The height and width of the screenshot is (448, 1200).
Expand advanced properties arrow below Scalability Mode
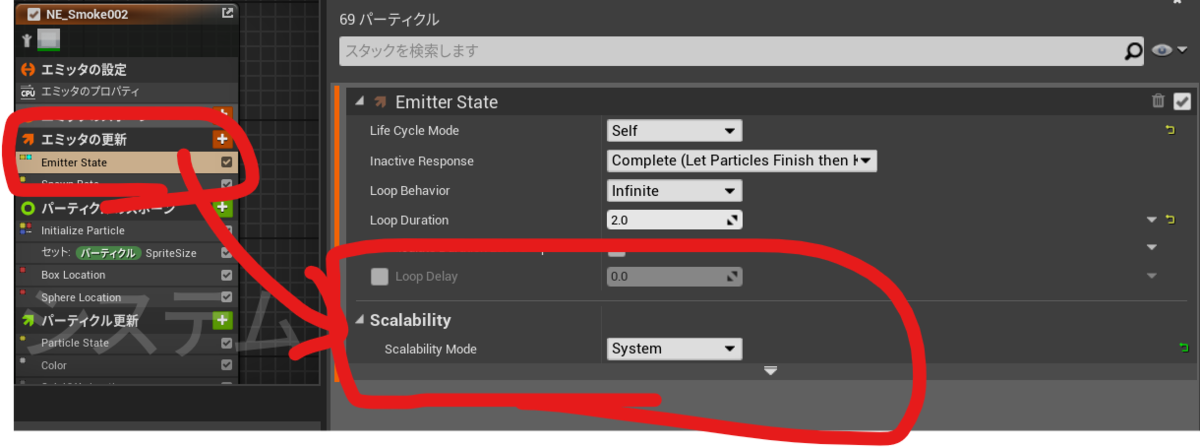770,371
